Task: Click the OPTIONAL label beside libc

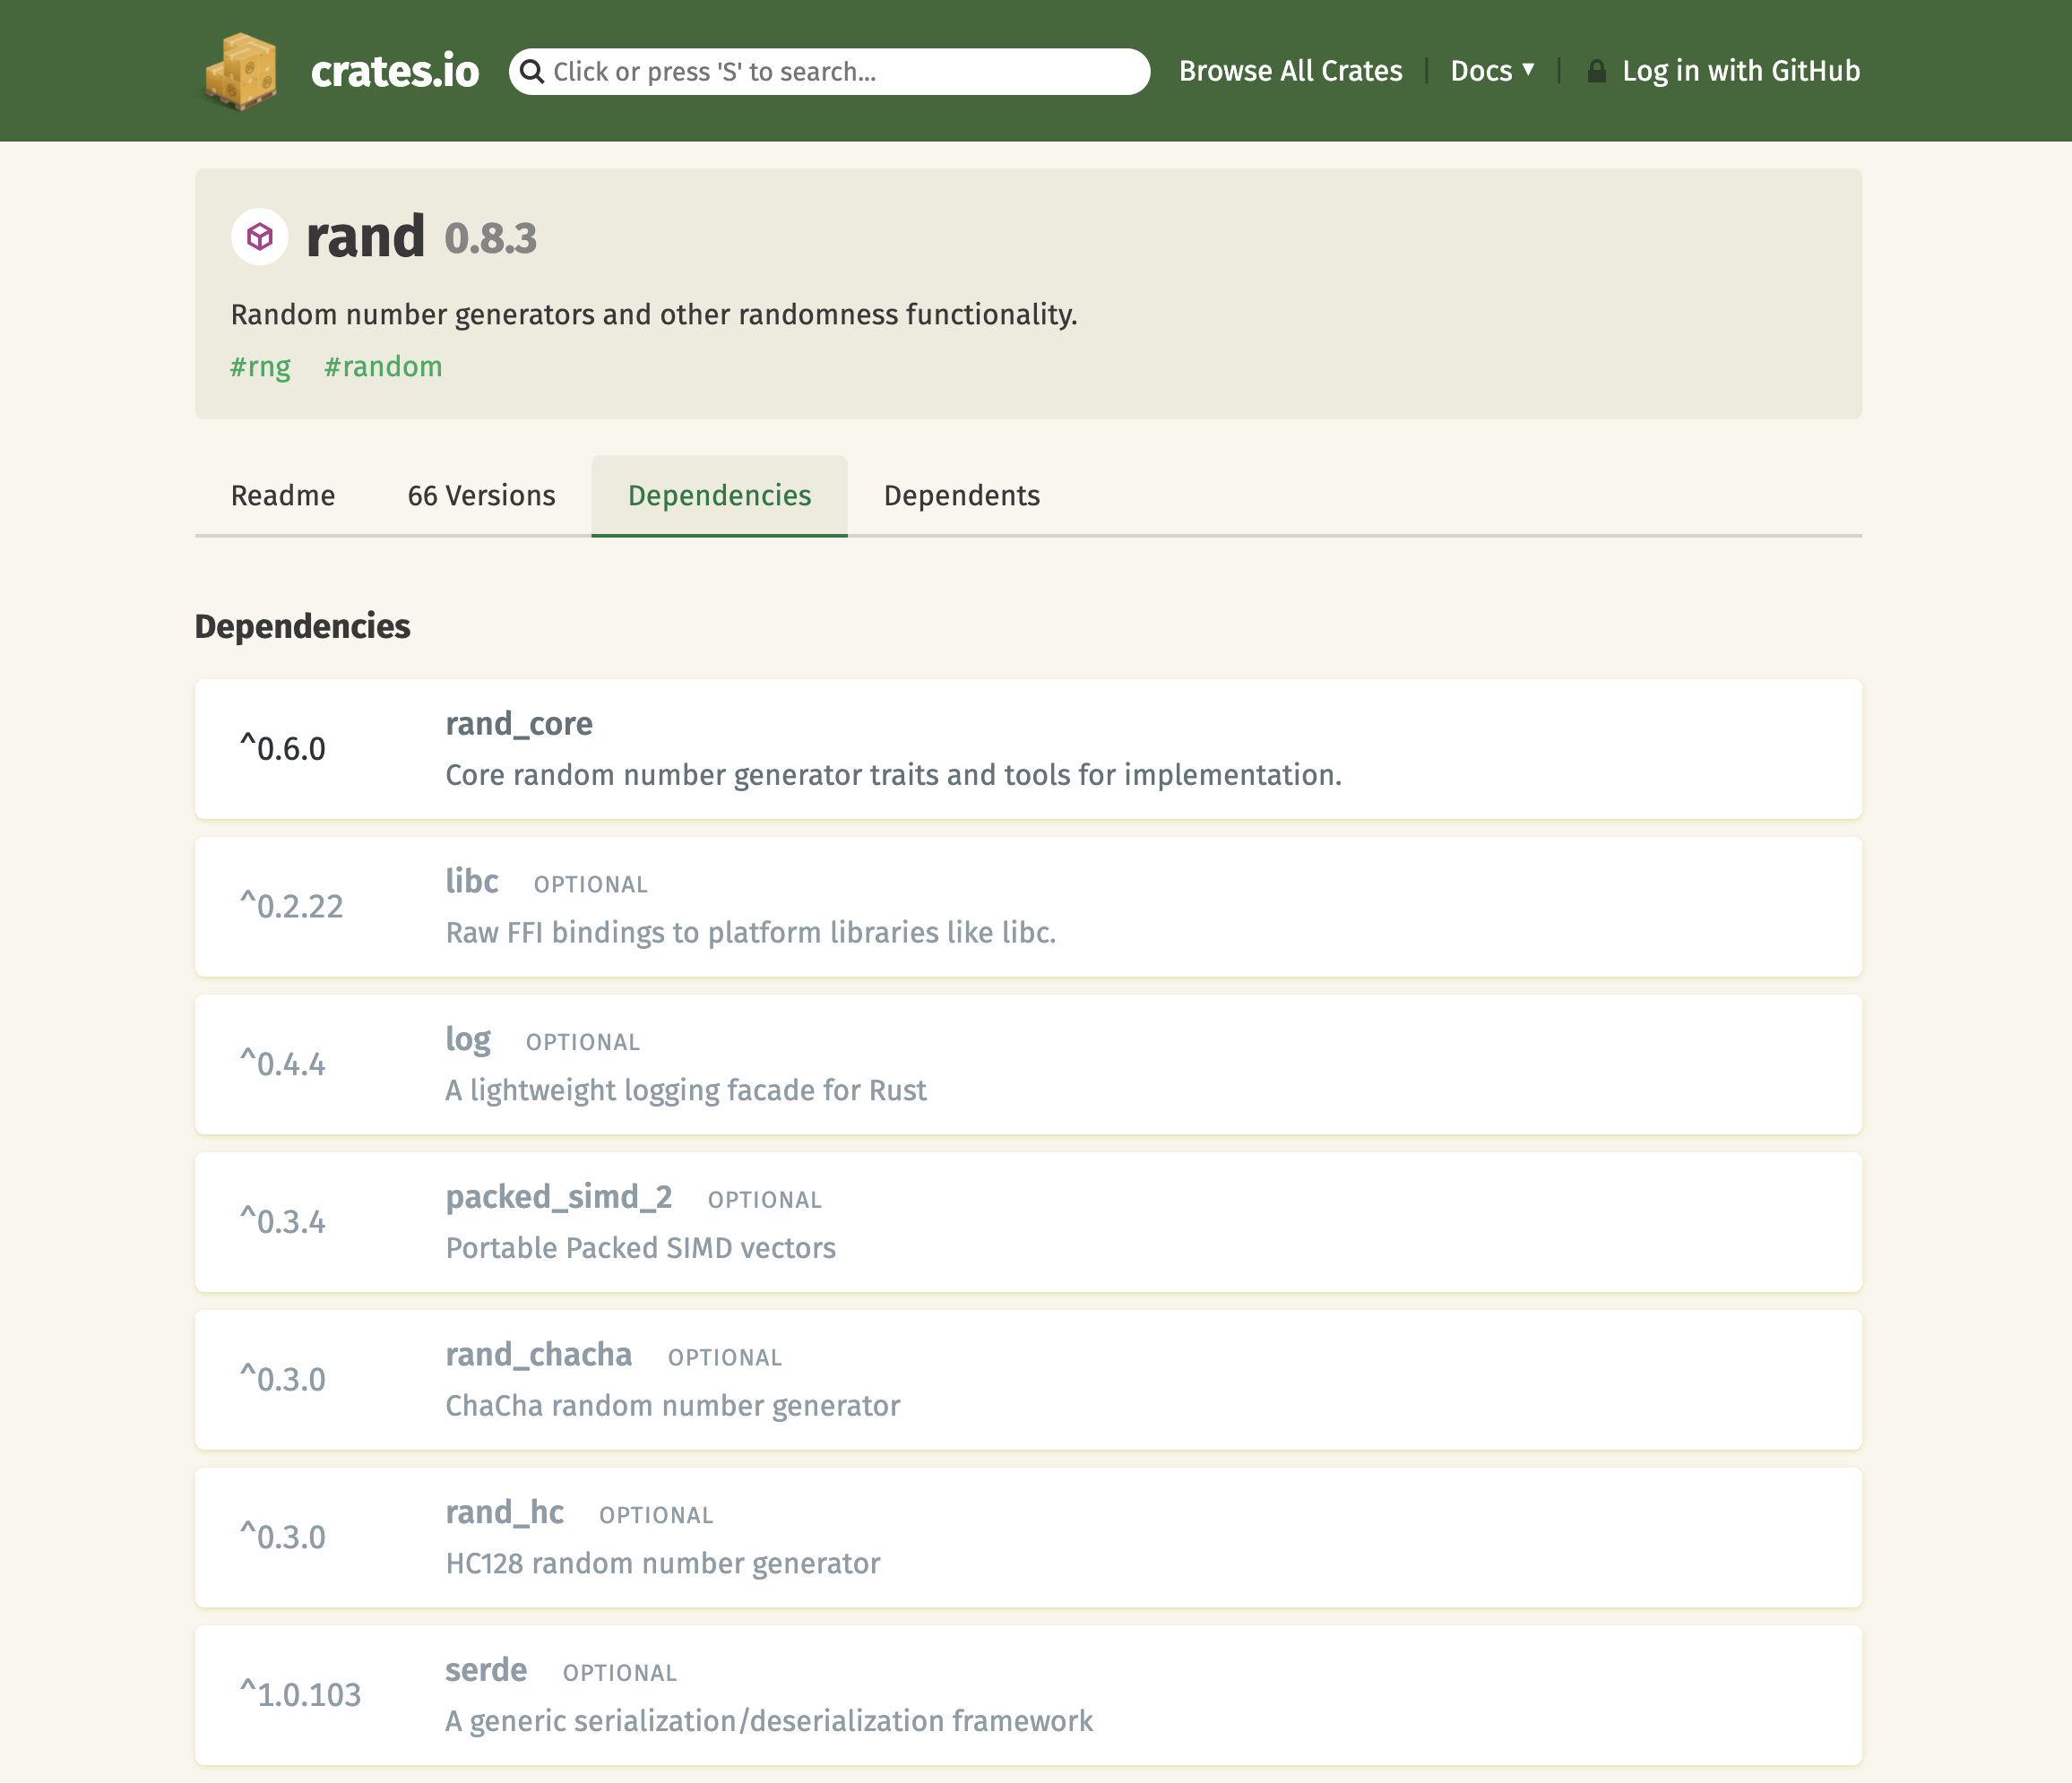Action: tap(591, 885)
